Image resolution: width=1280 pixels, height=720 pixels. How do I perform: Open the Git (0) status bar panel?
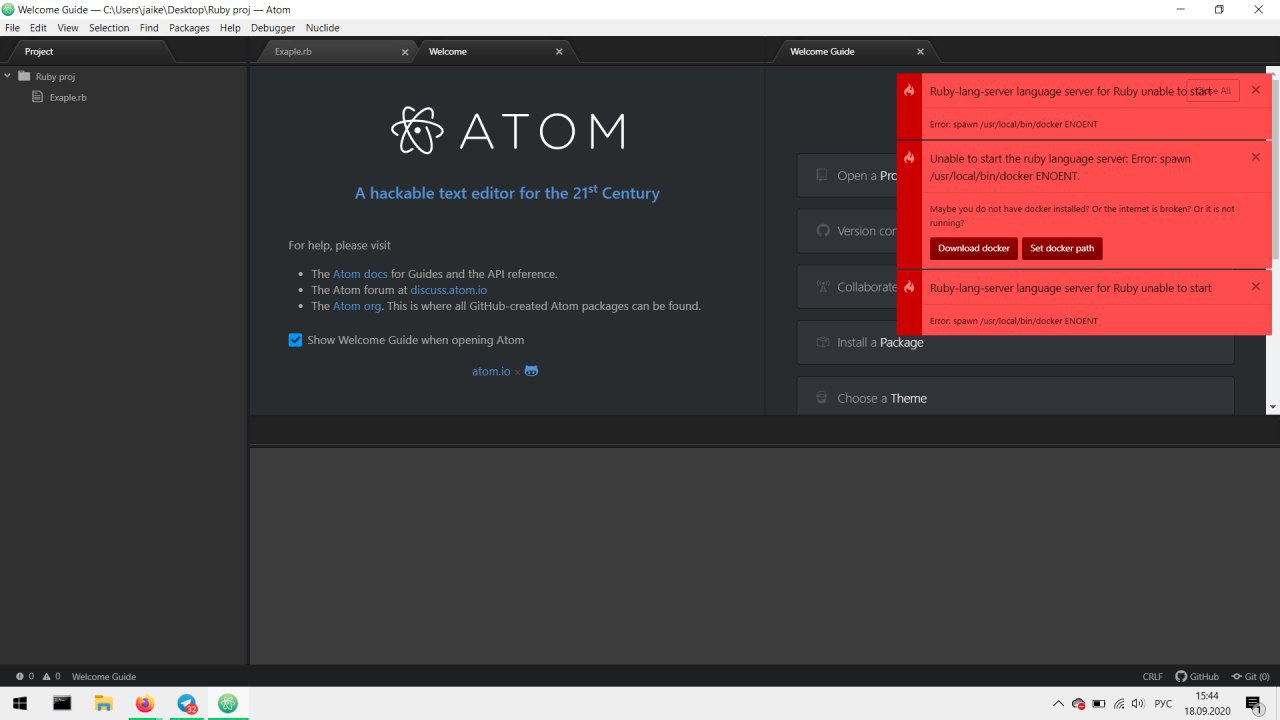(1251, 677)
